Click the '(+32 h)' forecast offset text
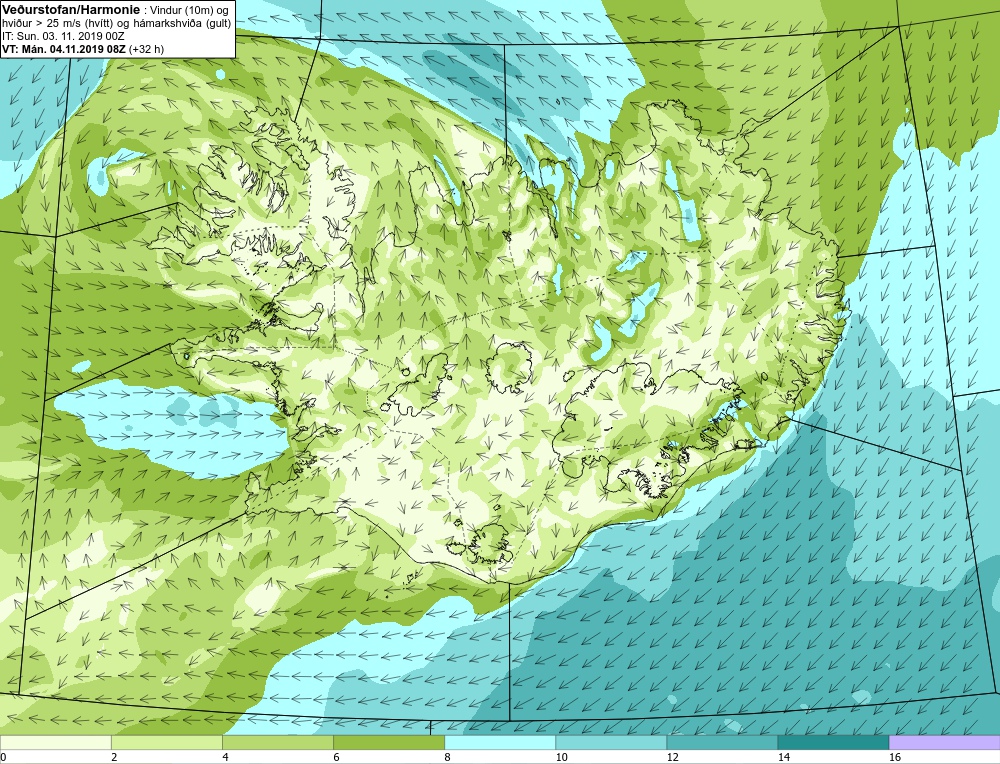 tap(147, 49)
